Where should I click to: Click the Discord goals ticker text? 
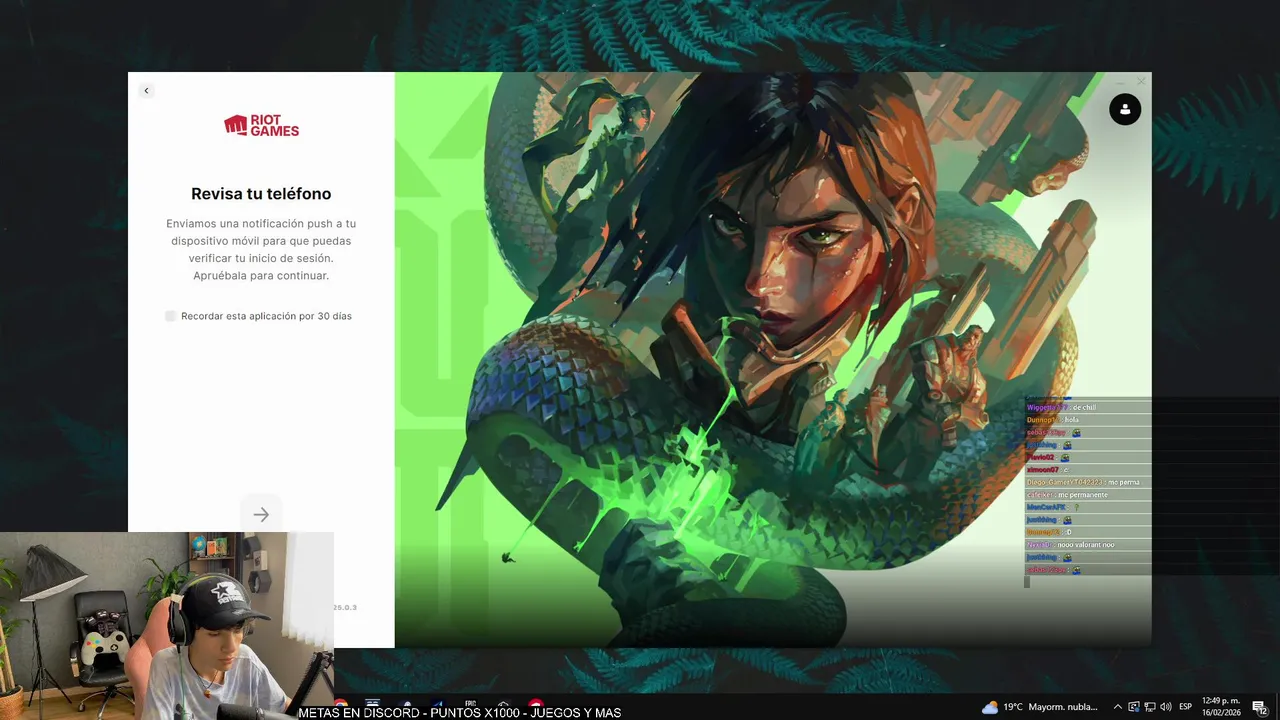point(460,713)
